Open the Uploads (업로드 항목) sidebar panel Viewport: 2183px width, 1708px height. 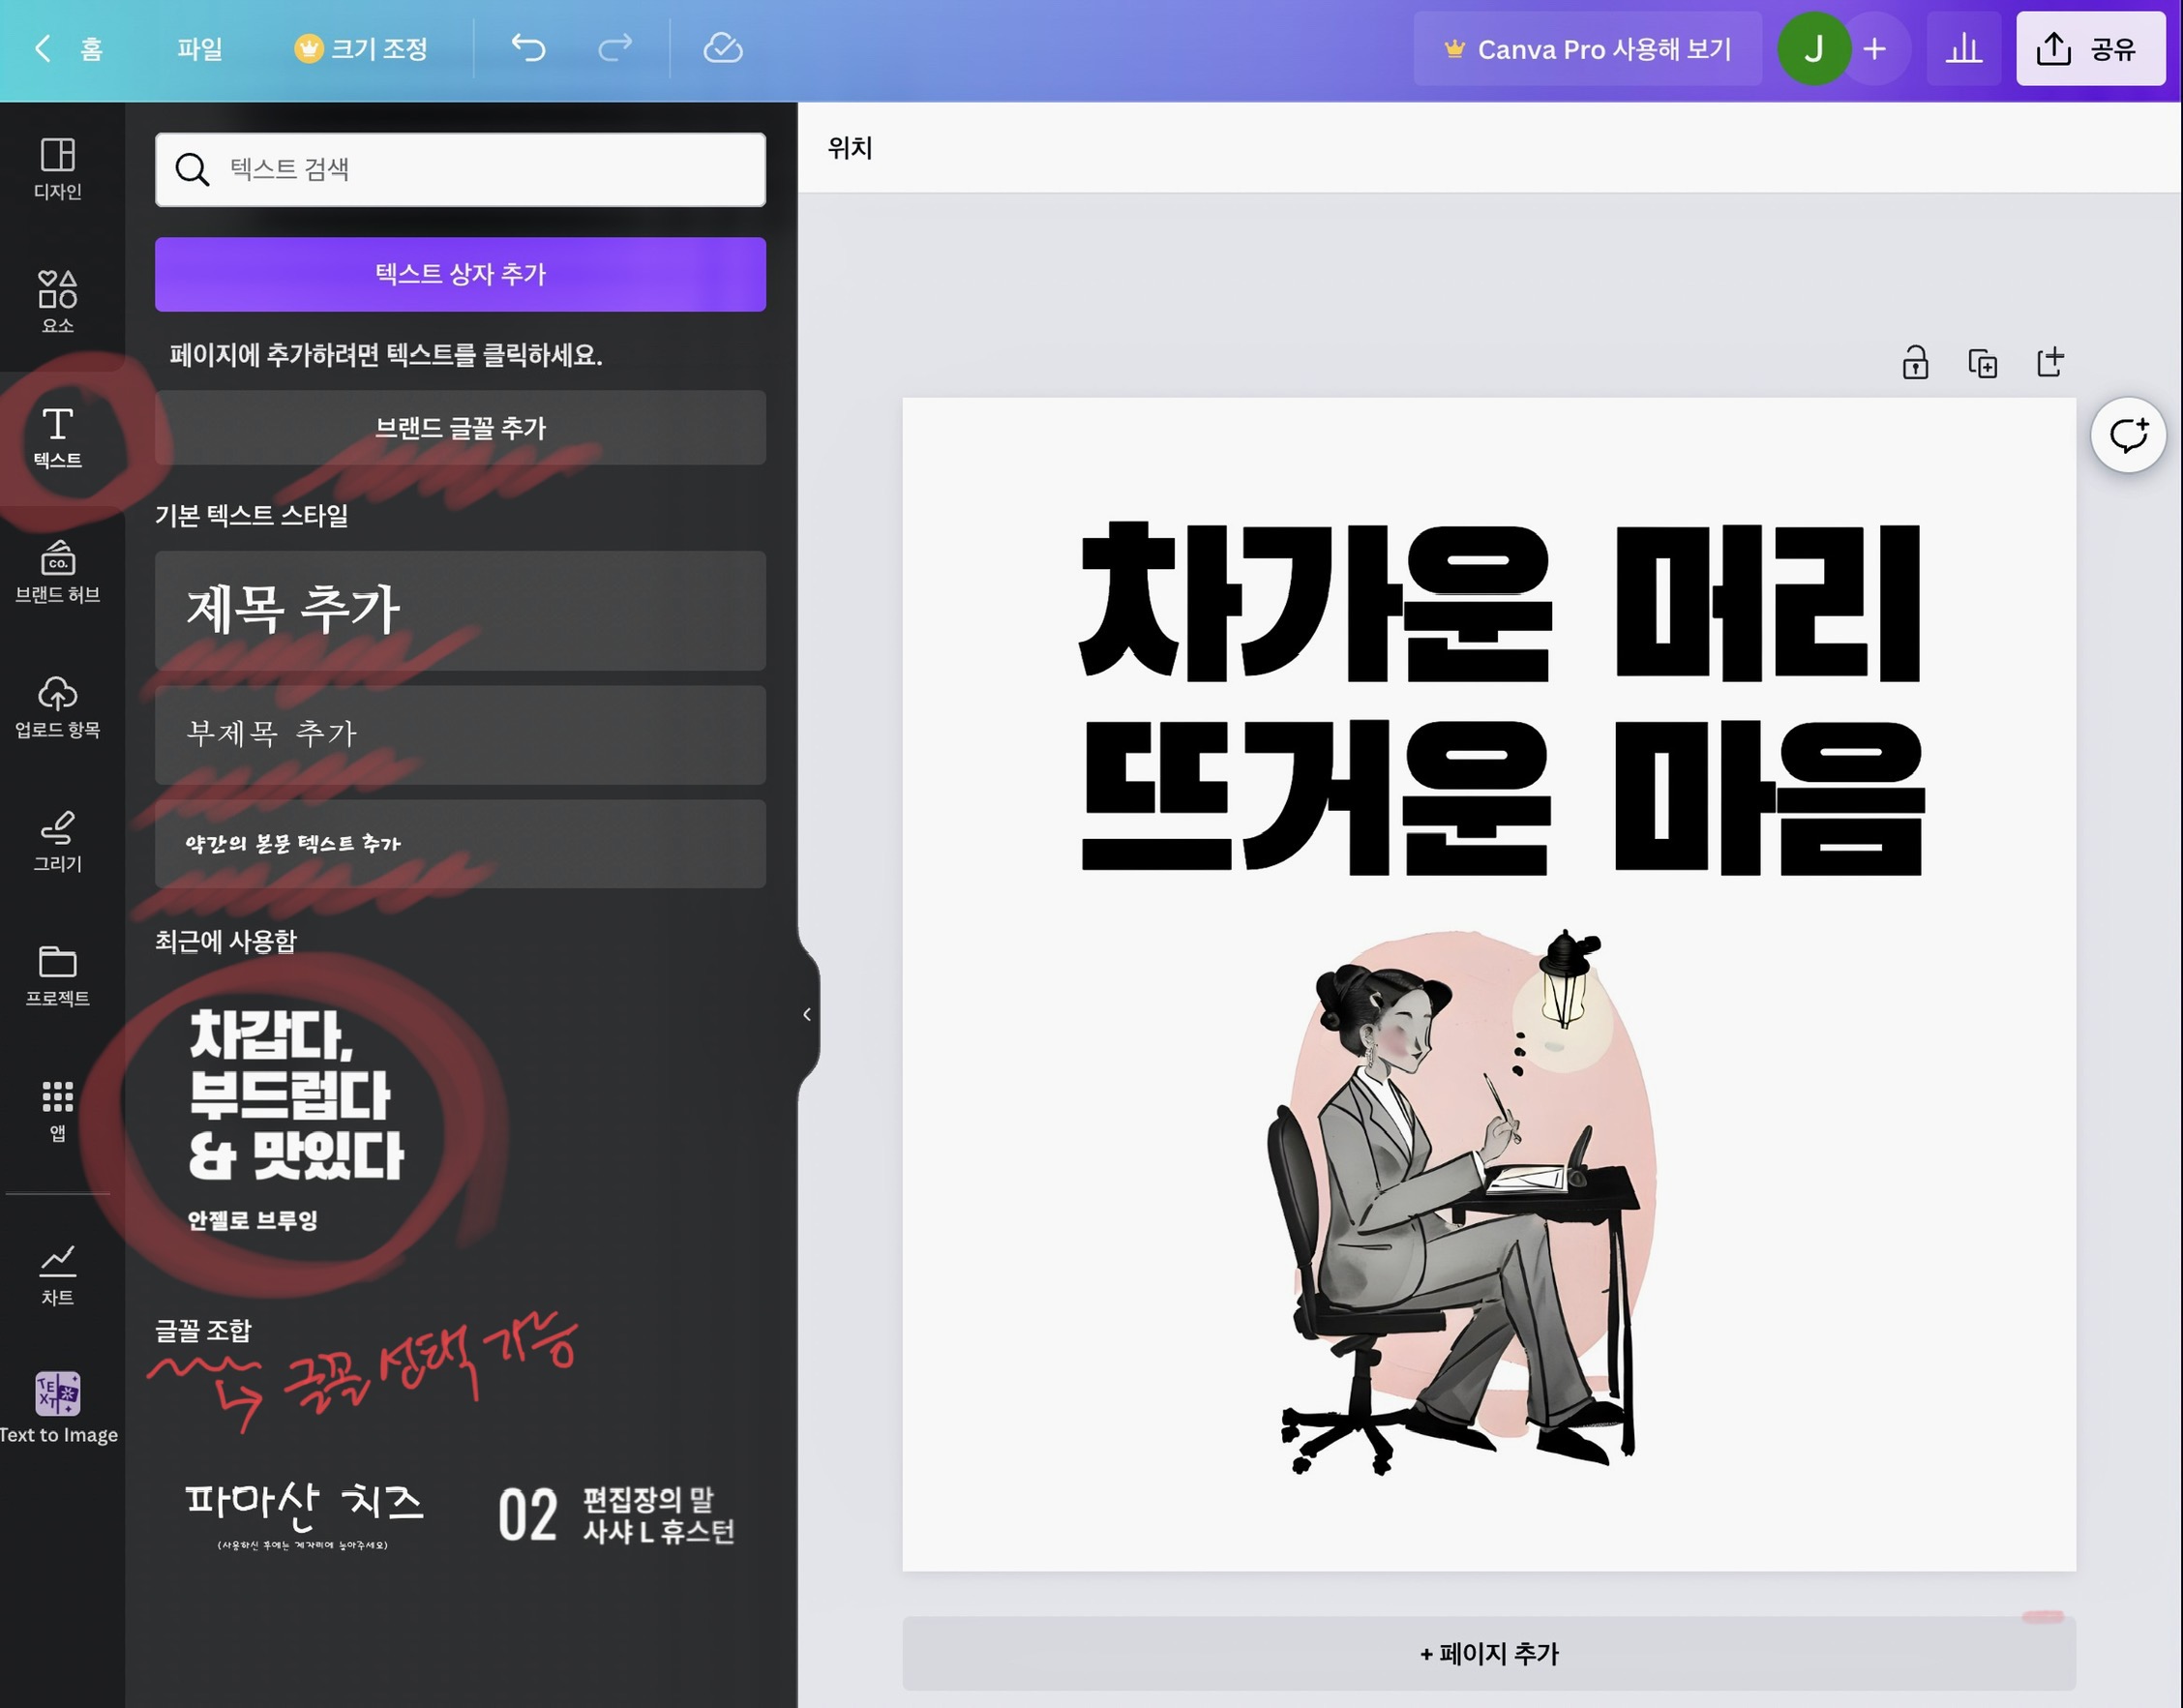pos(57,706)
